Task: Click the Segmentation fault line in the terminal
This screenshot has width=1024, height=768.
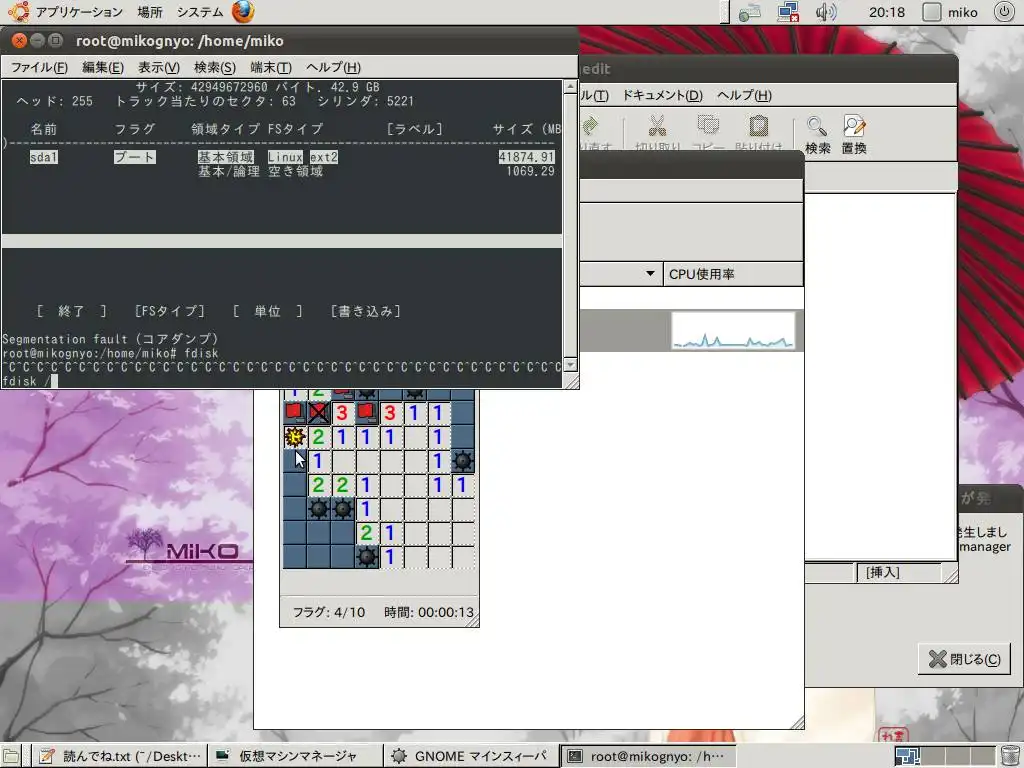Action: 110,339
